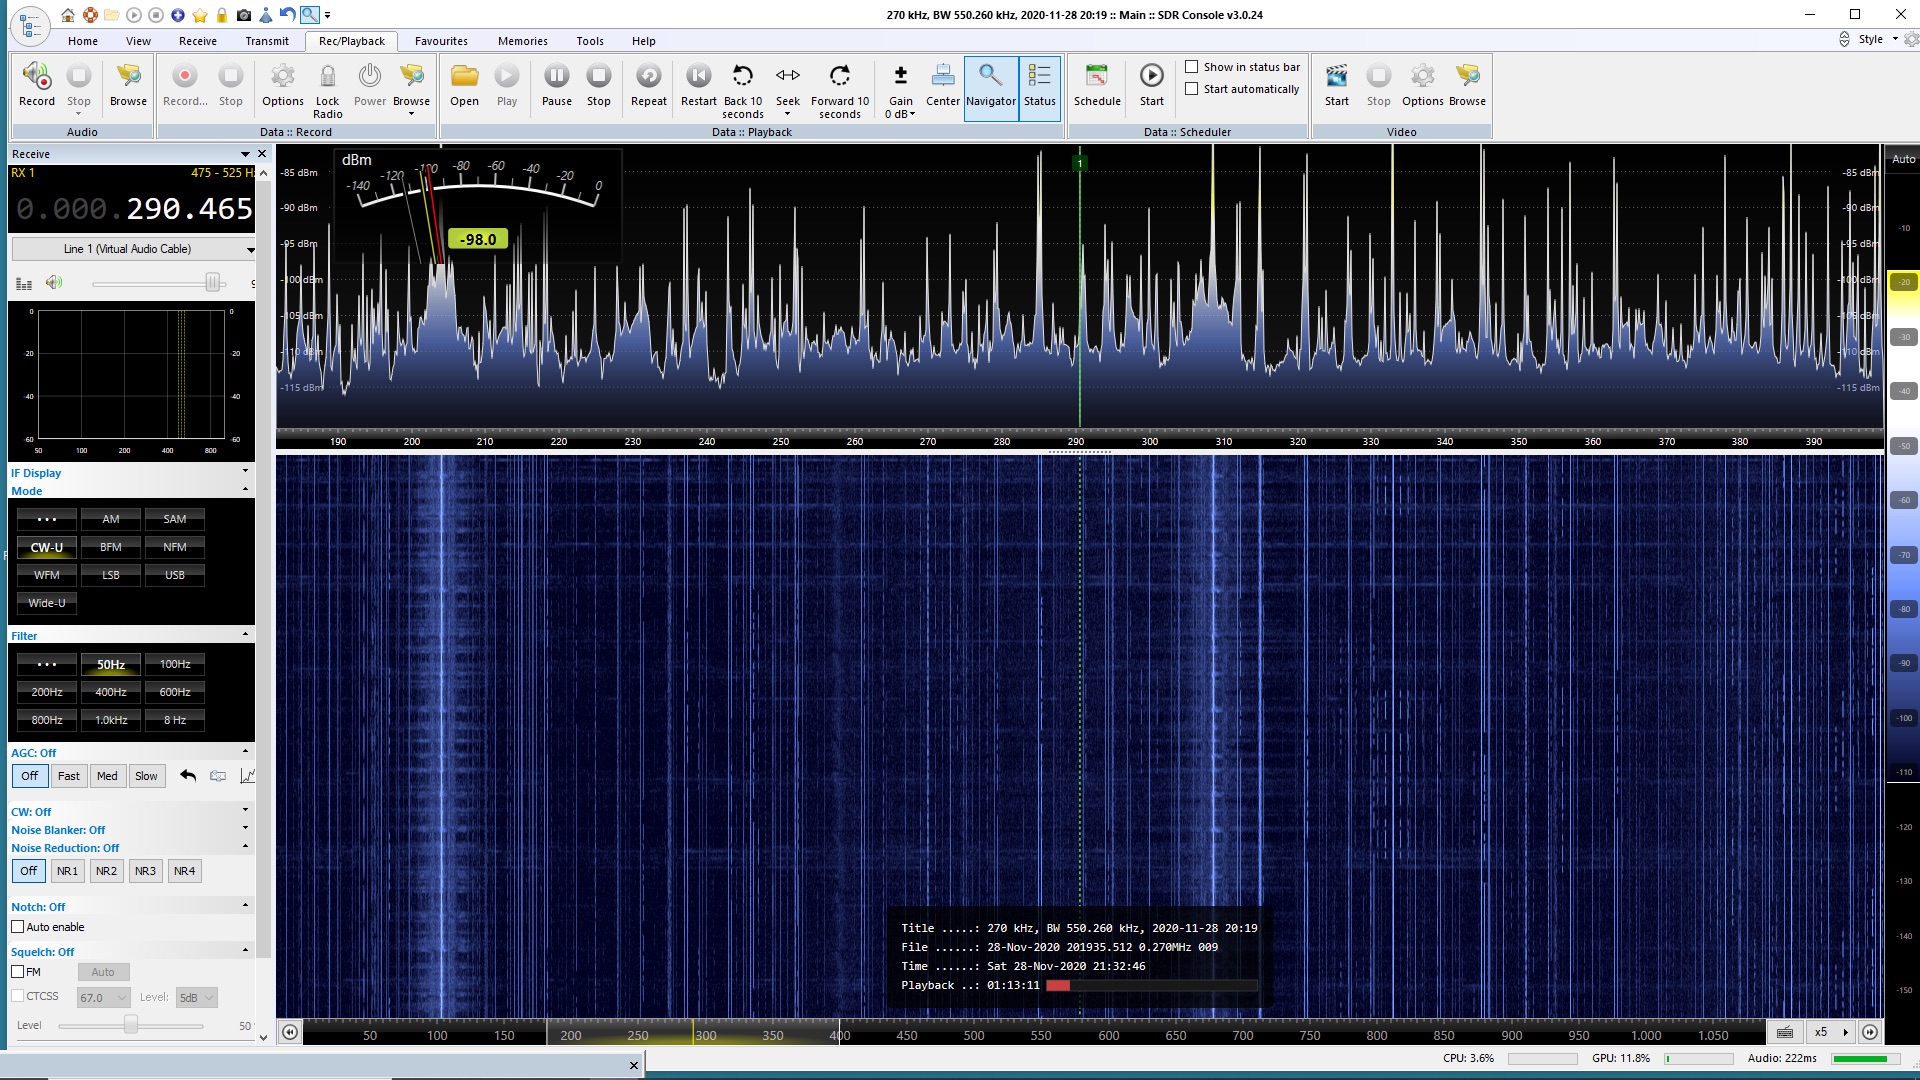The width and height of the screenshot is (1920, 1080).
Task: Click the Repeat playback icon
Action: click(x=648, y=77)
